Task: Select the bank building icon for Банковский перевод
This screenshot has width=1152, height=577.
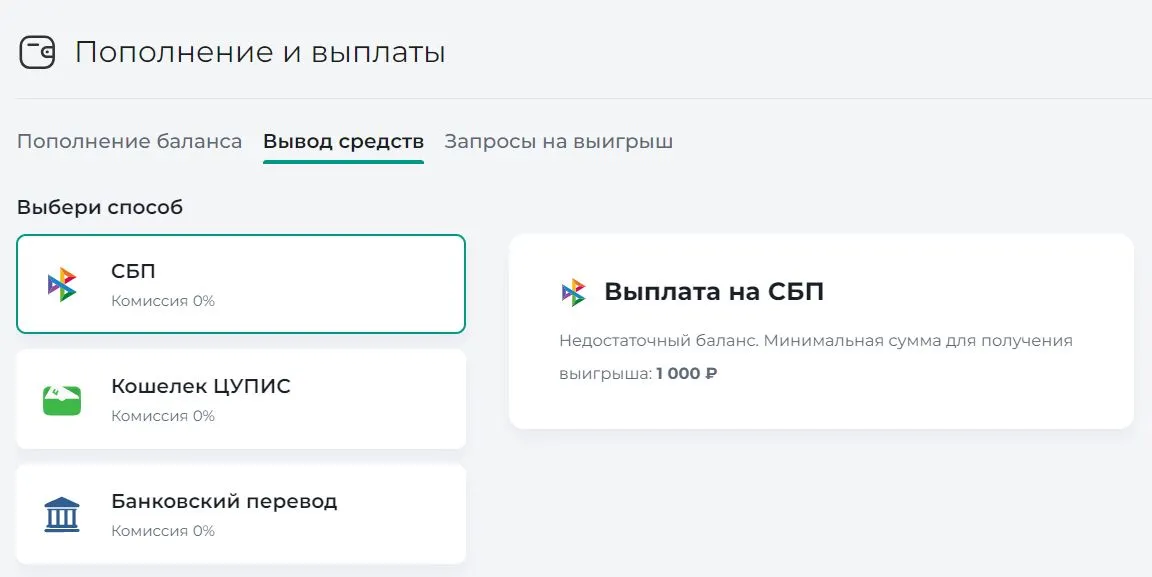Action: click(x=61, y=513)
